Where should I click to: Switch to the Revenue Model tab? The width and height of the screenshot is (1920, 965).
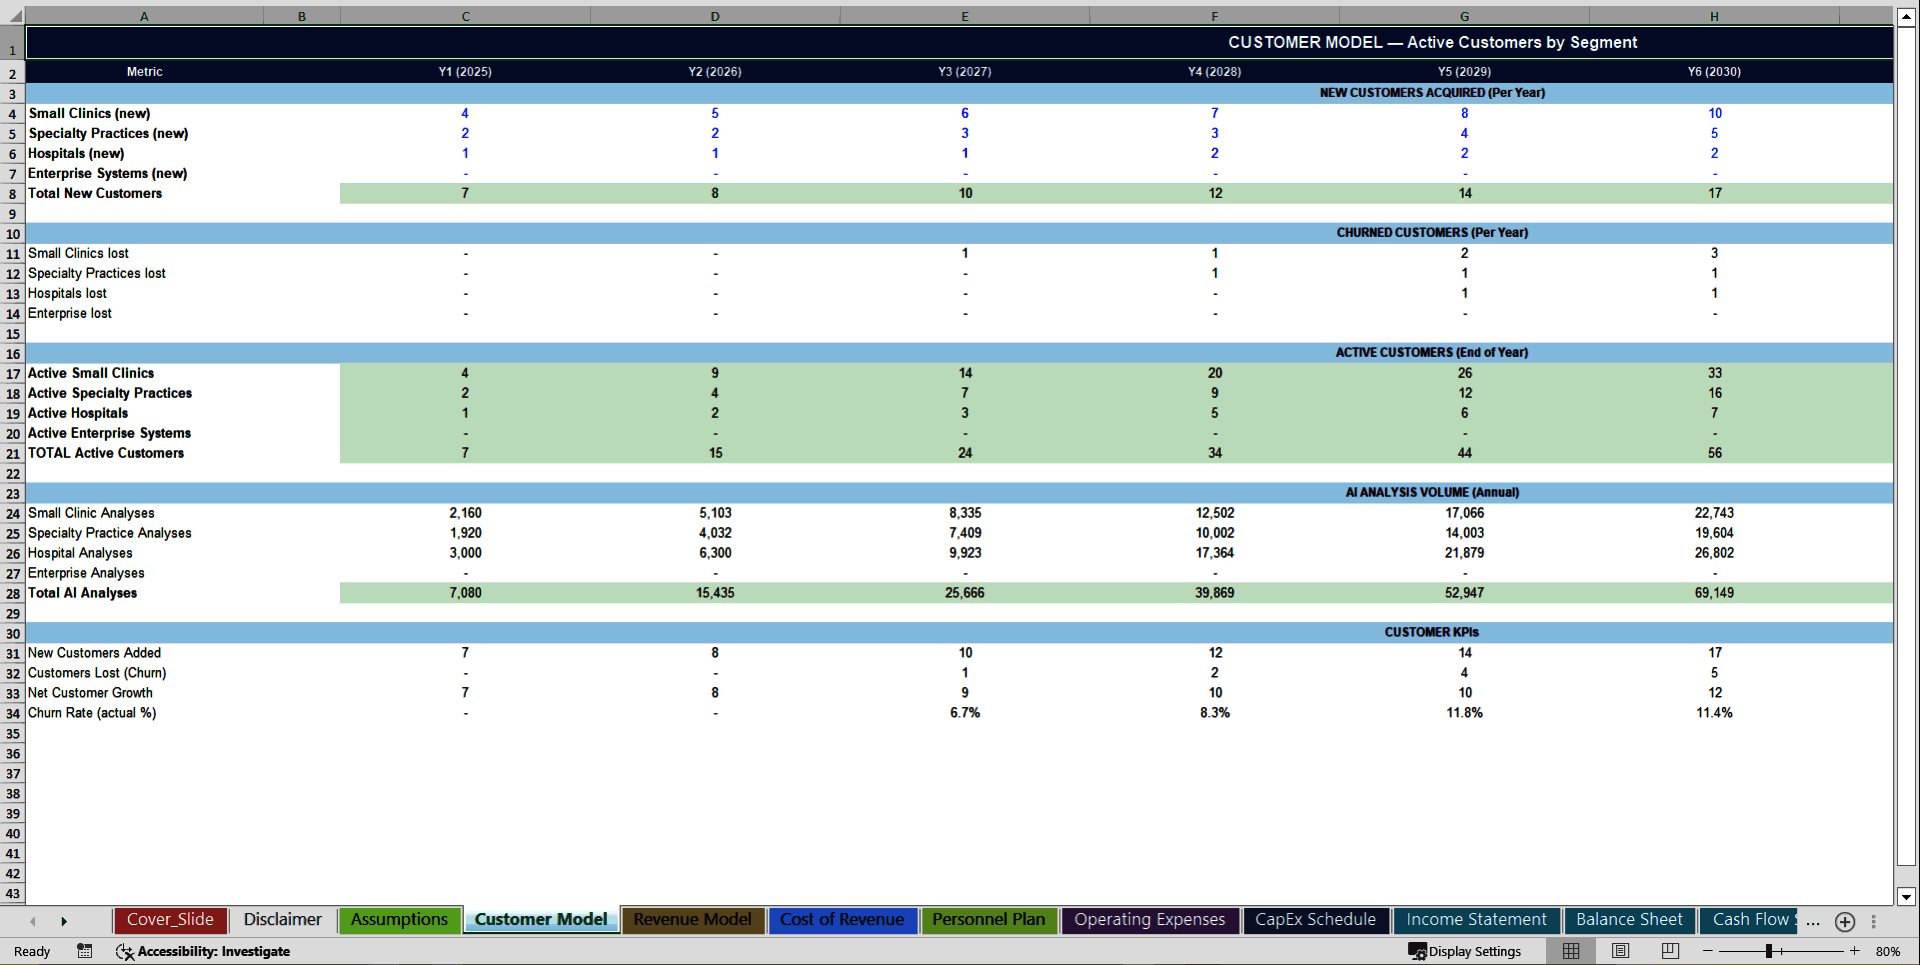pyautogui.click(x=693, y=920)
